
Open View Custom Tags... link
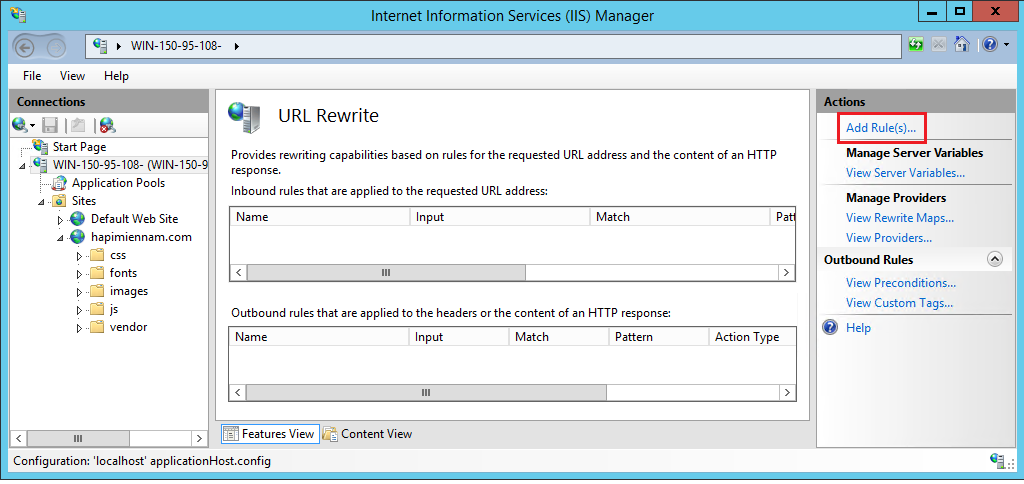point(899,303)
